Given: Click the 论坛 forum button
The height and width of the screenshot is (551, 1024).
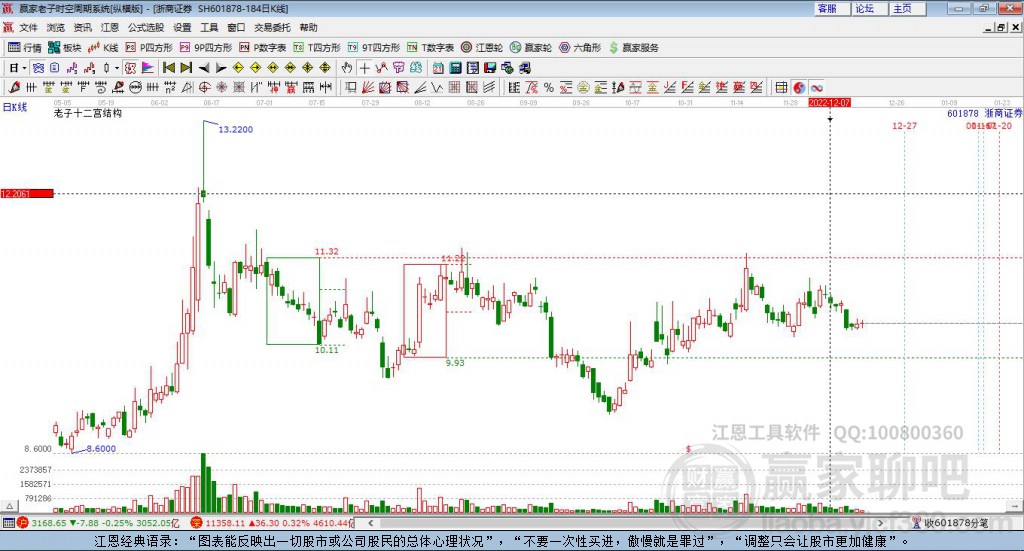Looking at the screenshot, I should click(x=869, y=8).
